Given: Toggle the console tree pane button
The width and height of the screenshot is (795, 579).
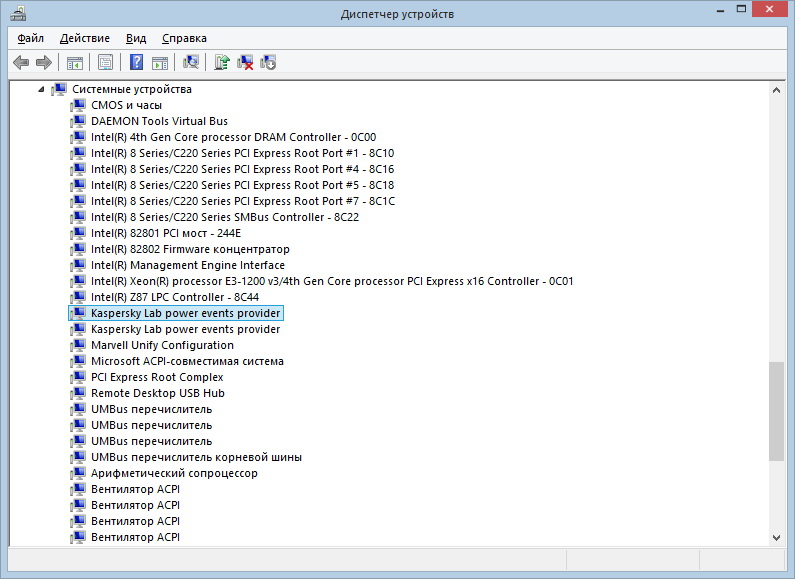Looking at the screenshot, I should click(75, 62).
